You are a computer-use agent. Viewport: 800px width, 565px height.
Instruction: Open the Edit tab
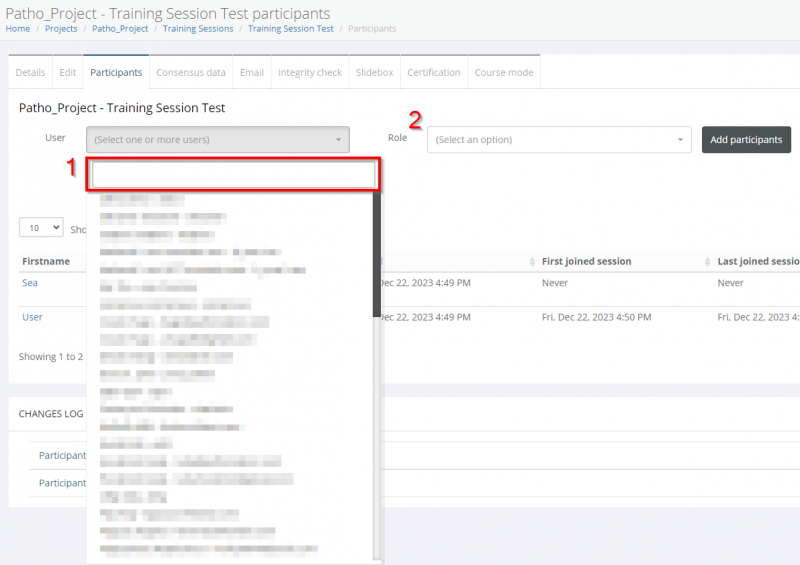point(68,73)
